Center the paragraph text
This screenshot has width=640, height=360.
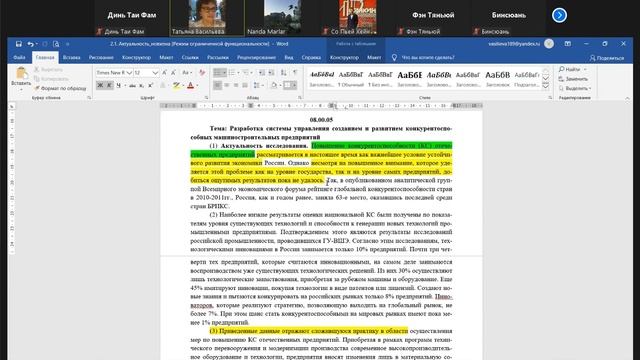tap(227, 85)
